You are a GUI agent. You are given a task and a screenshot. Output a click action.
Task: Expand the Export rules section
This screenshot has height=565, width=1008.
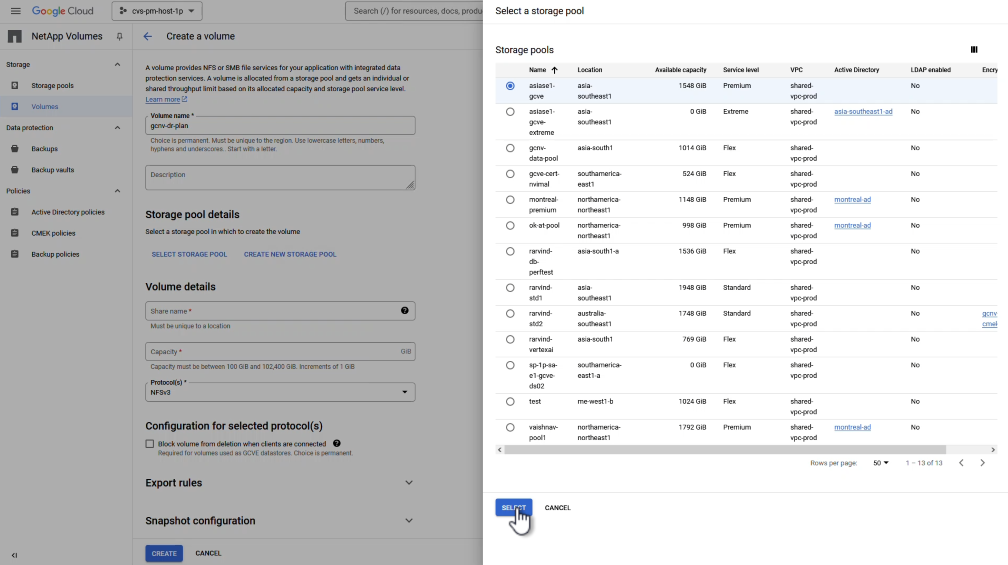408,483
